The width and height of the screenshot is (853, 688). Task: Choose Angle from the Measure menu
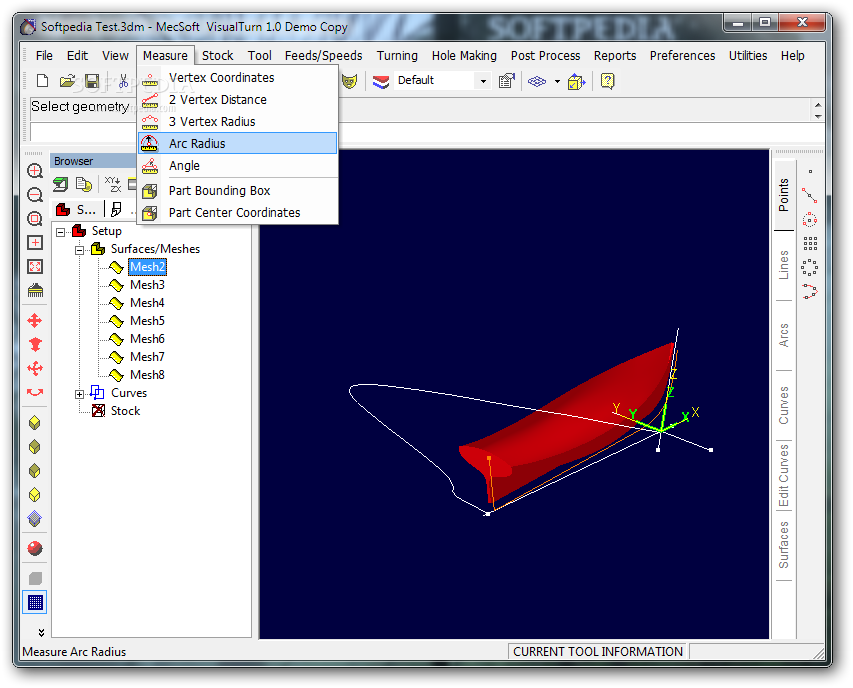(x=238, y=165)
